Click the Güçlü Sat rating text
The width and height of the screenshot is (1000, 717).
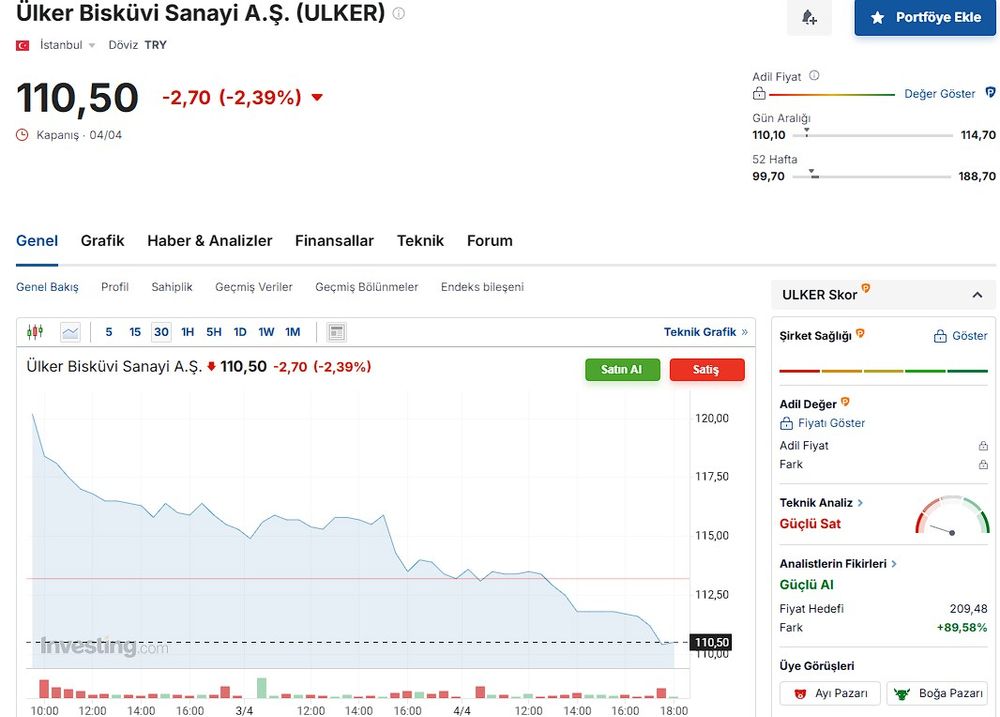(810, 524)
